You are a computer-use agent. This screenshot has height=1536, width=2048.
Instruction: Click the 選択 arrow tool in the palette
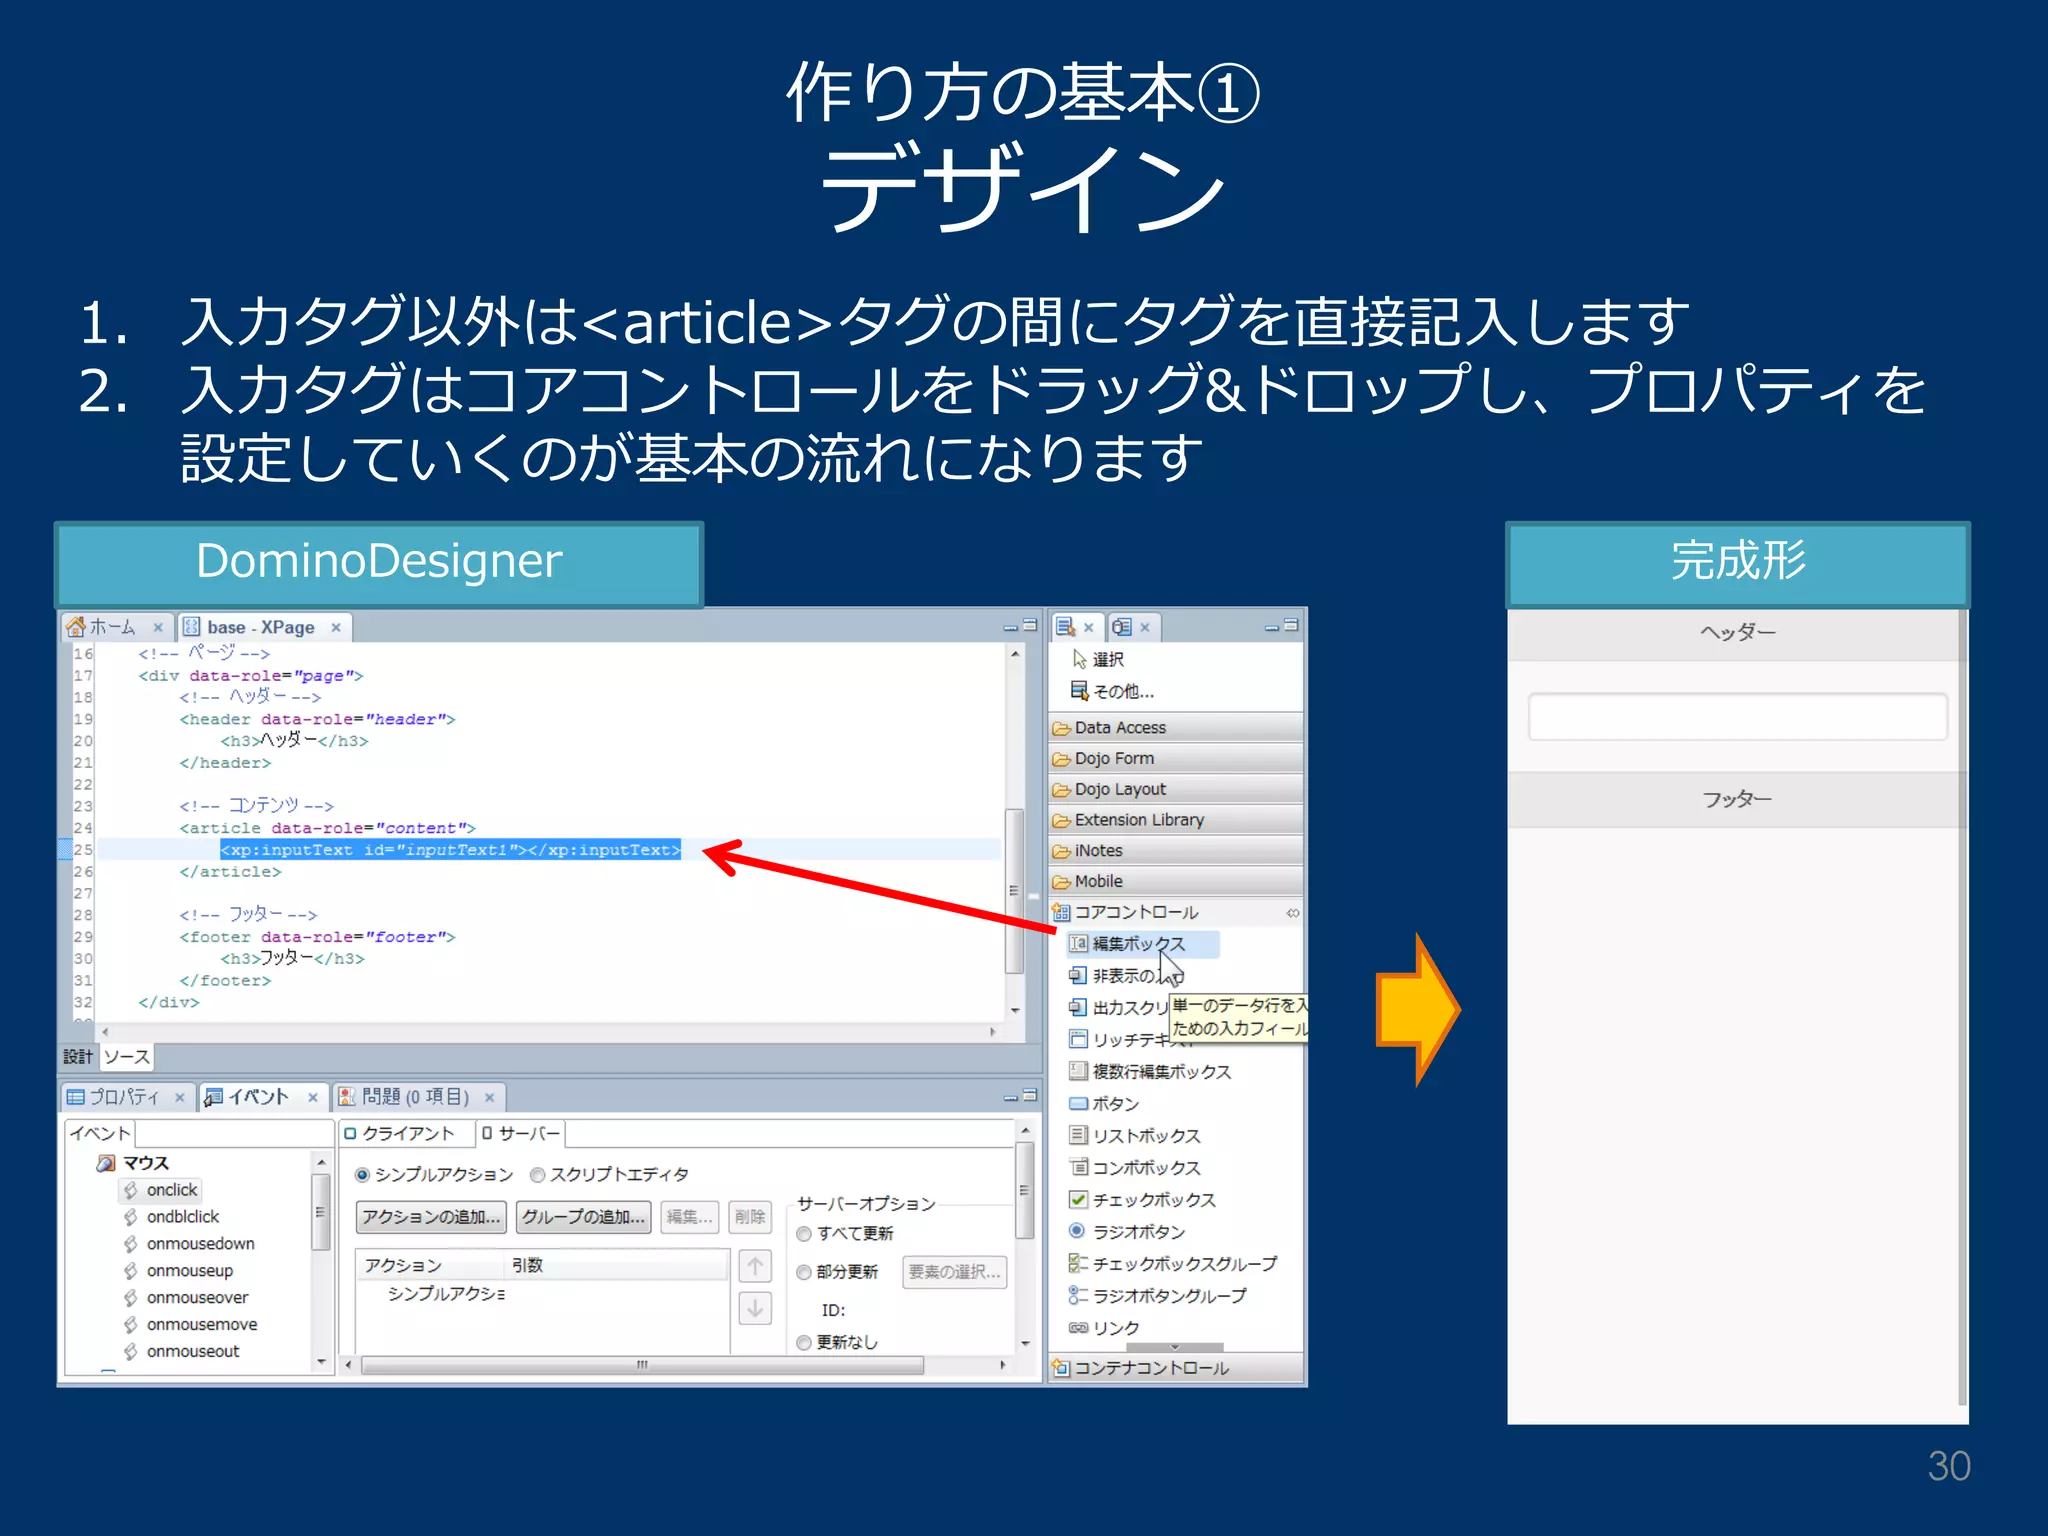1098,659
